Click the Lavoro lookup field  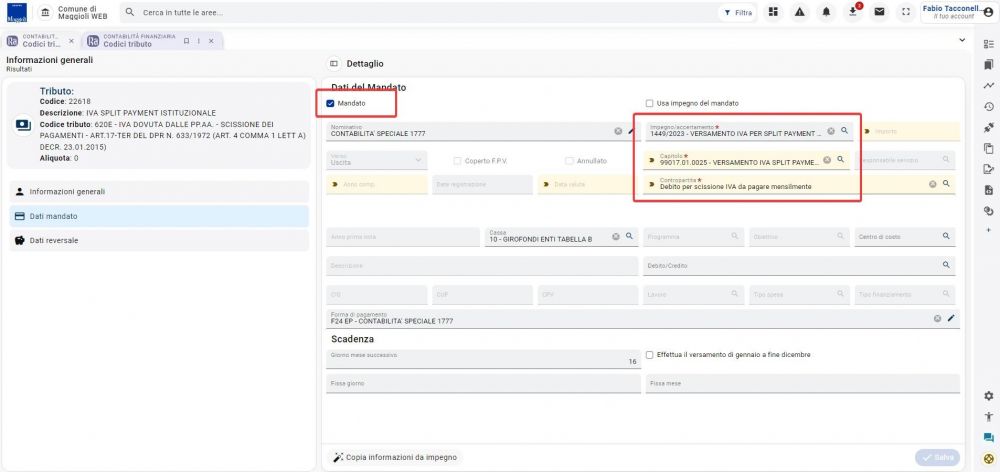click(694, 295)
